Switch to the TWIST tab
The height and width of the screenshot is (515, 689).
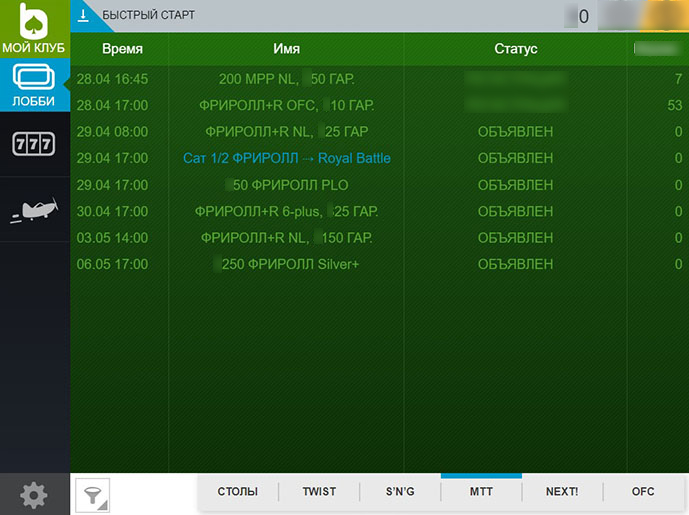point(319,492)
